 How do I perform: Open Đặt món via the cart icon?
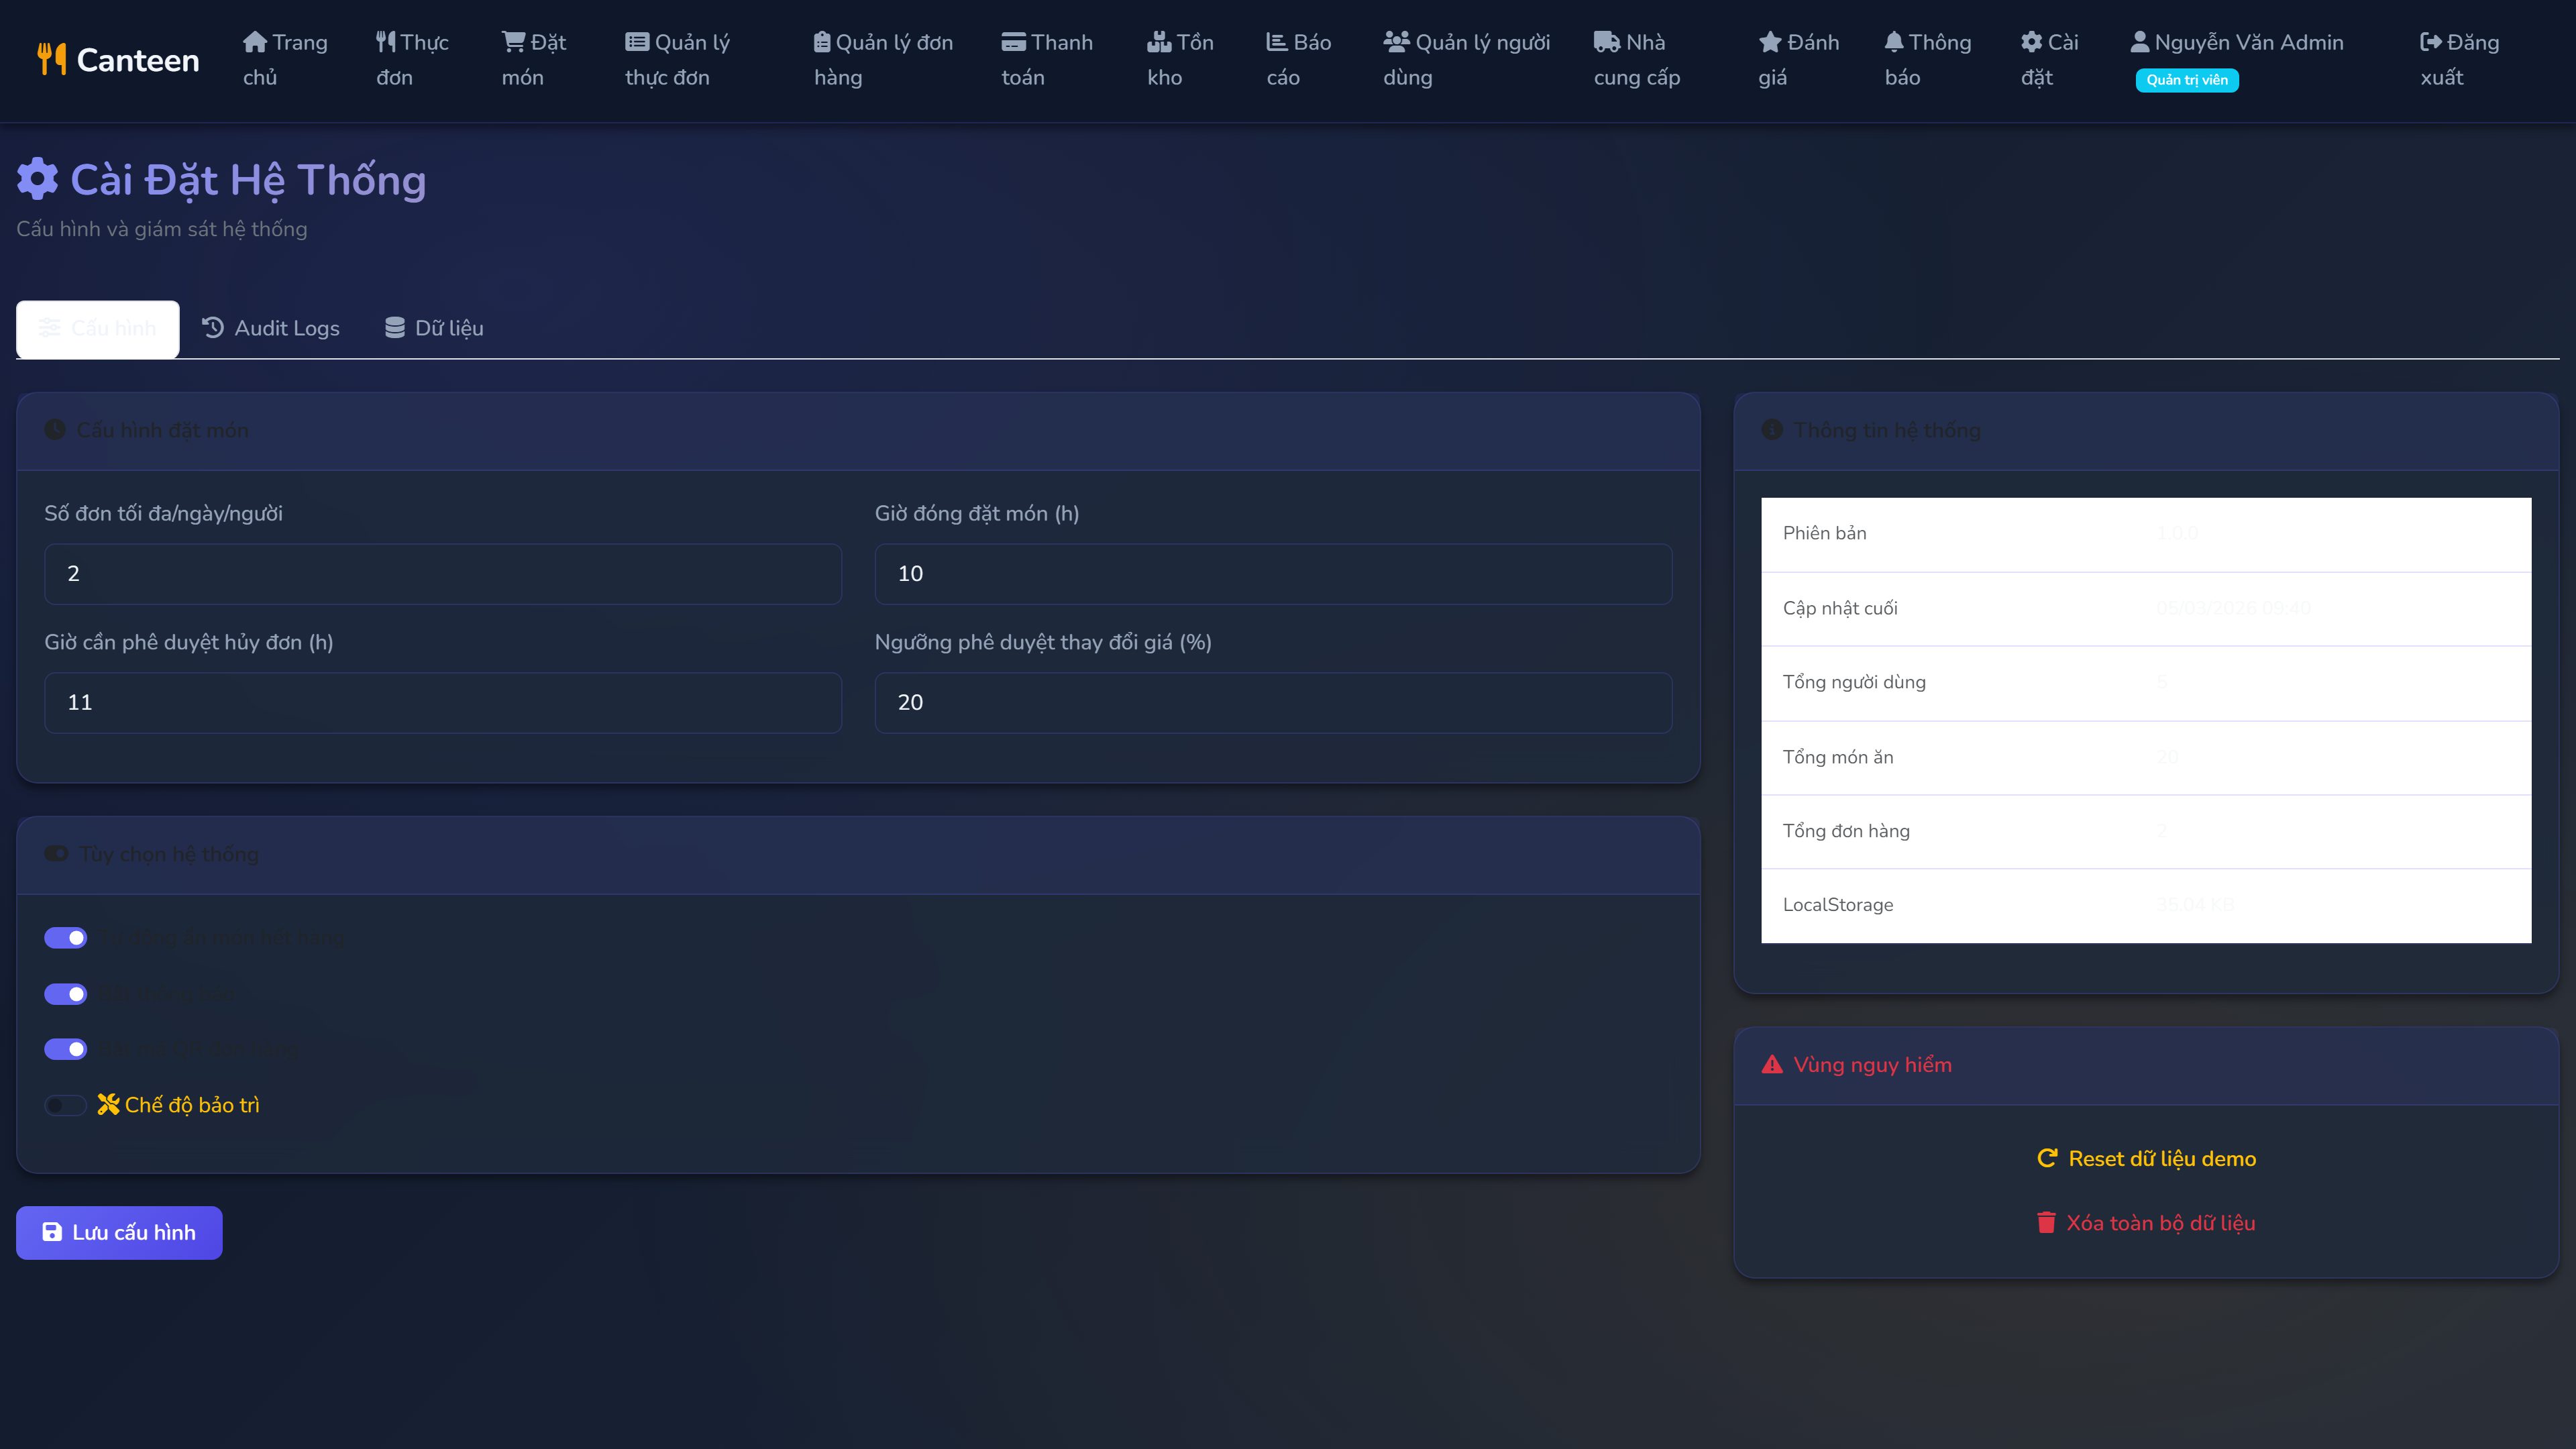[x=514, y=42]
